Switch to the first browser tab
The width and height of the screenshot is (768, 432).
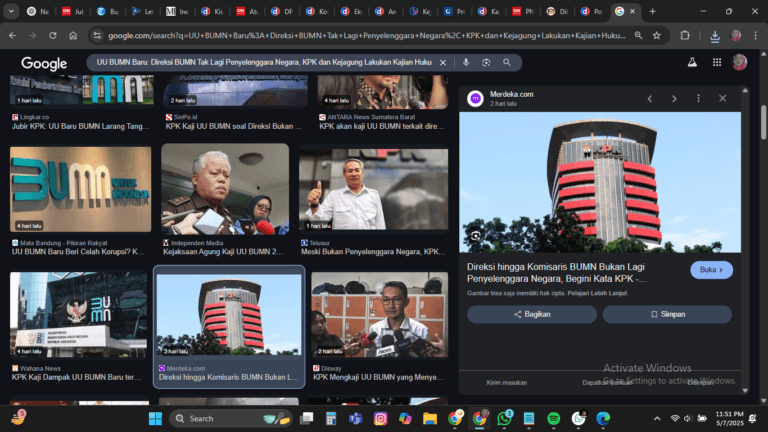click(x=38, y=11)
